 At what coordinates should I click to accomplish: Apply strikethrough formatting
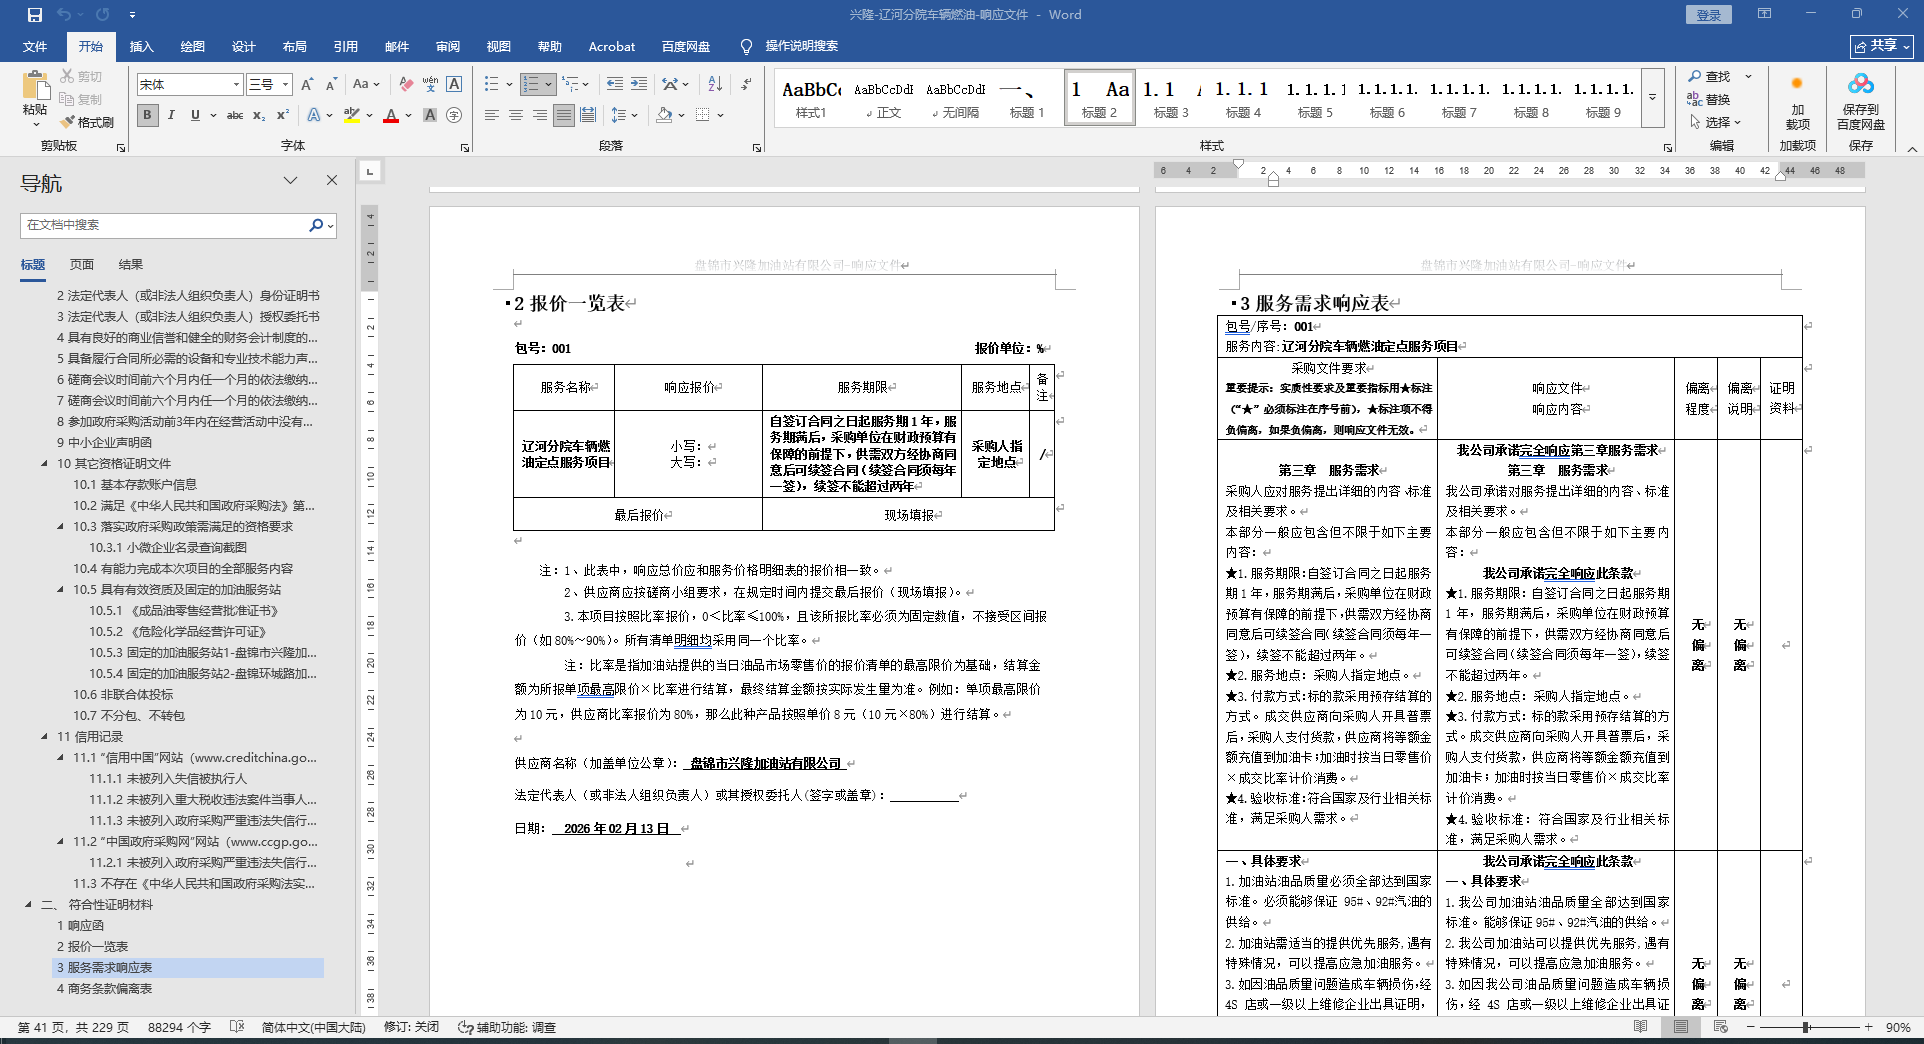[235, 115]
